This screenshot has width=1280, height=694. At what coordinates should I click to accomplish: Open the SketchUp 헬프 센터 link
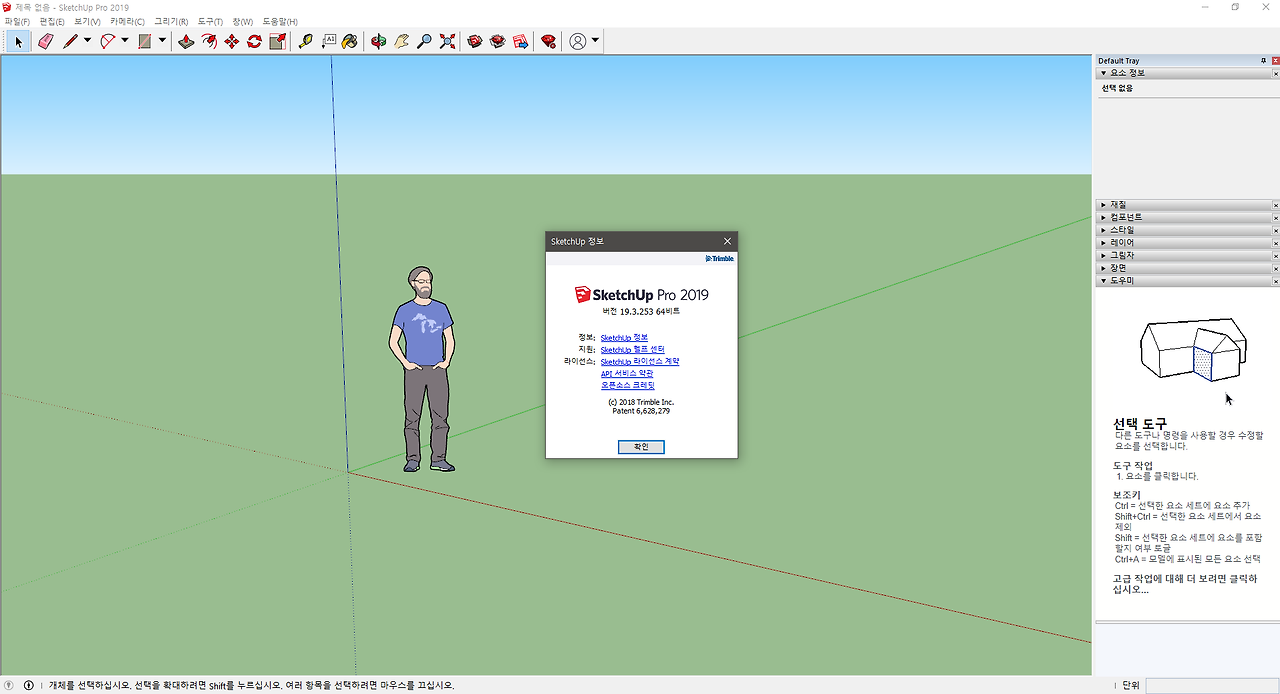point(632,349)
